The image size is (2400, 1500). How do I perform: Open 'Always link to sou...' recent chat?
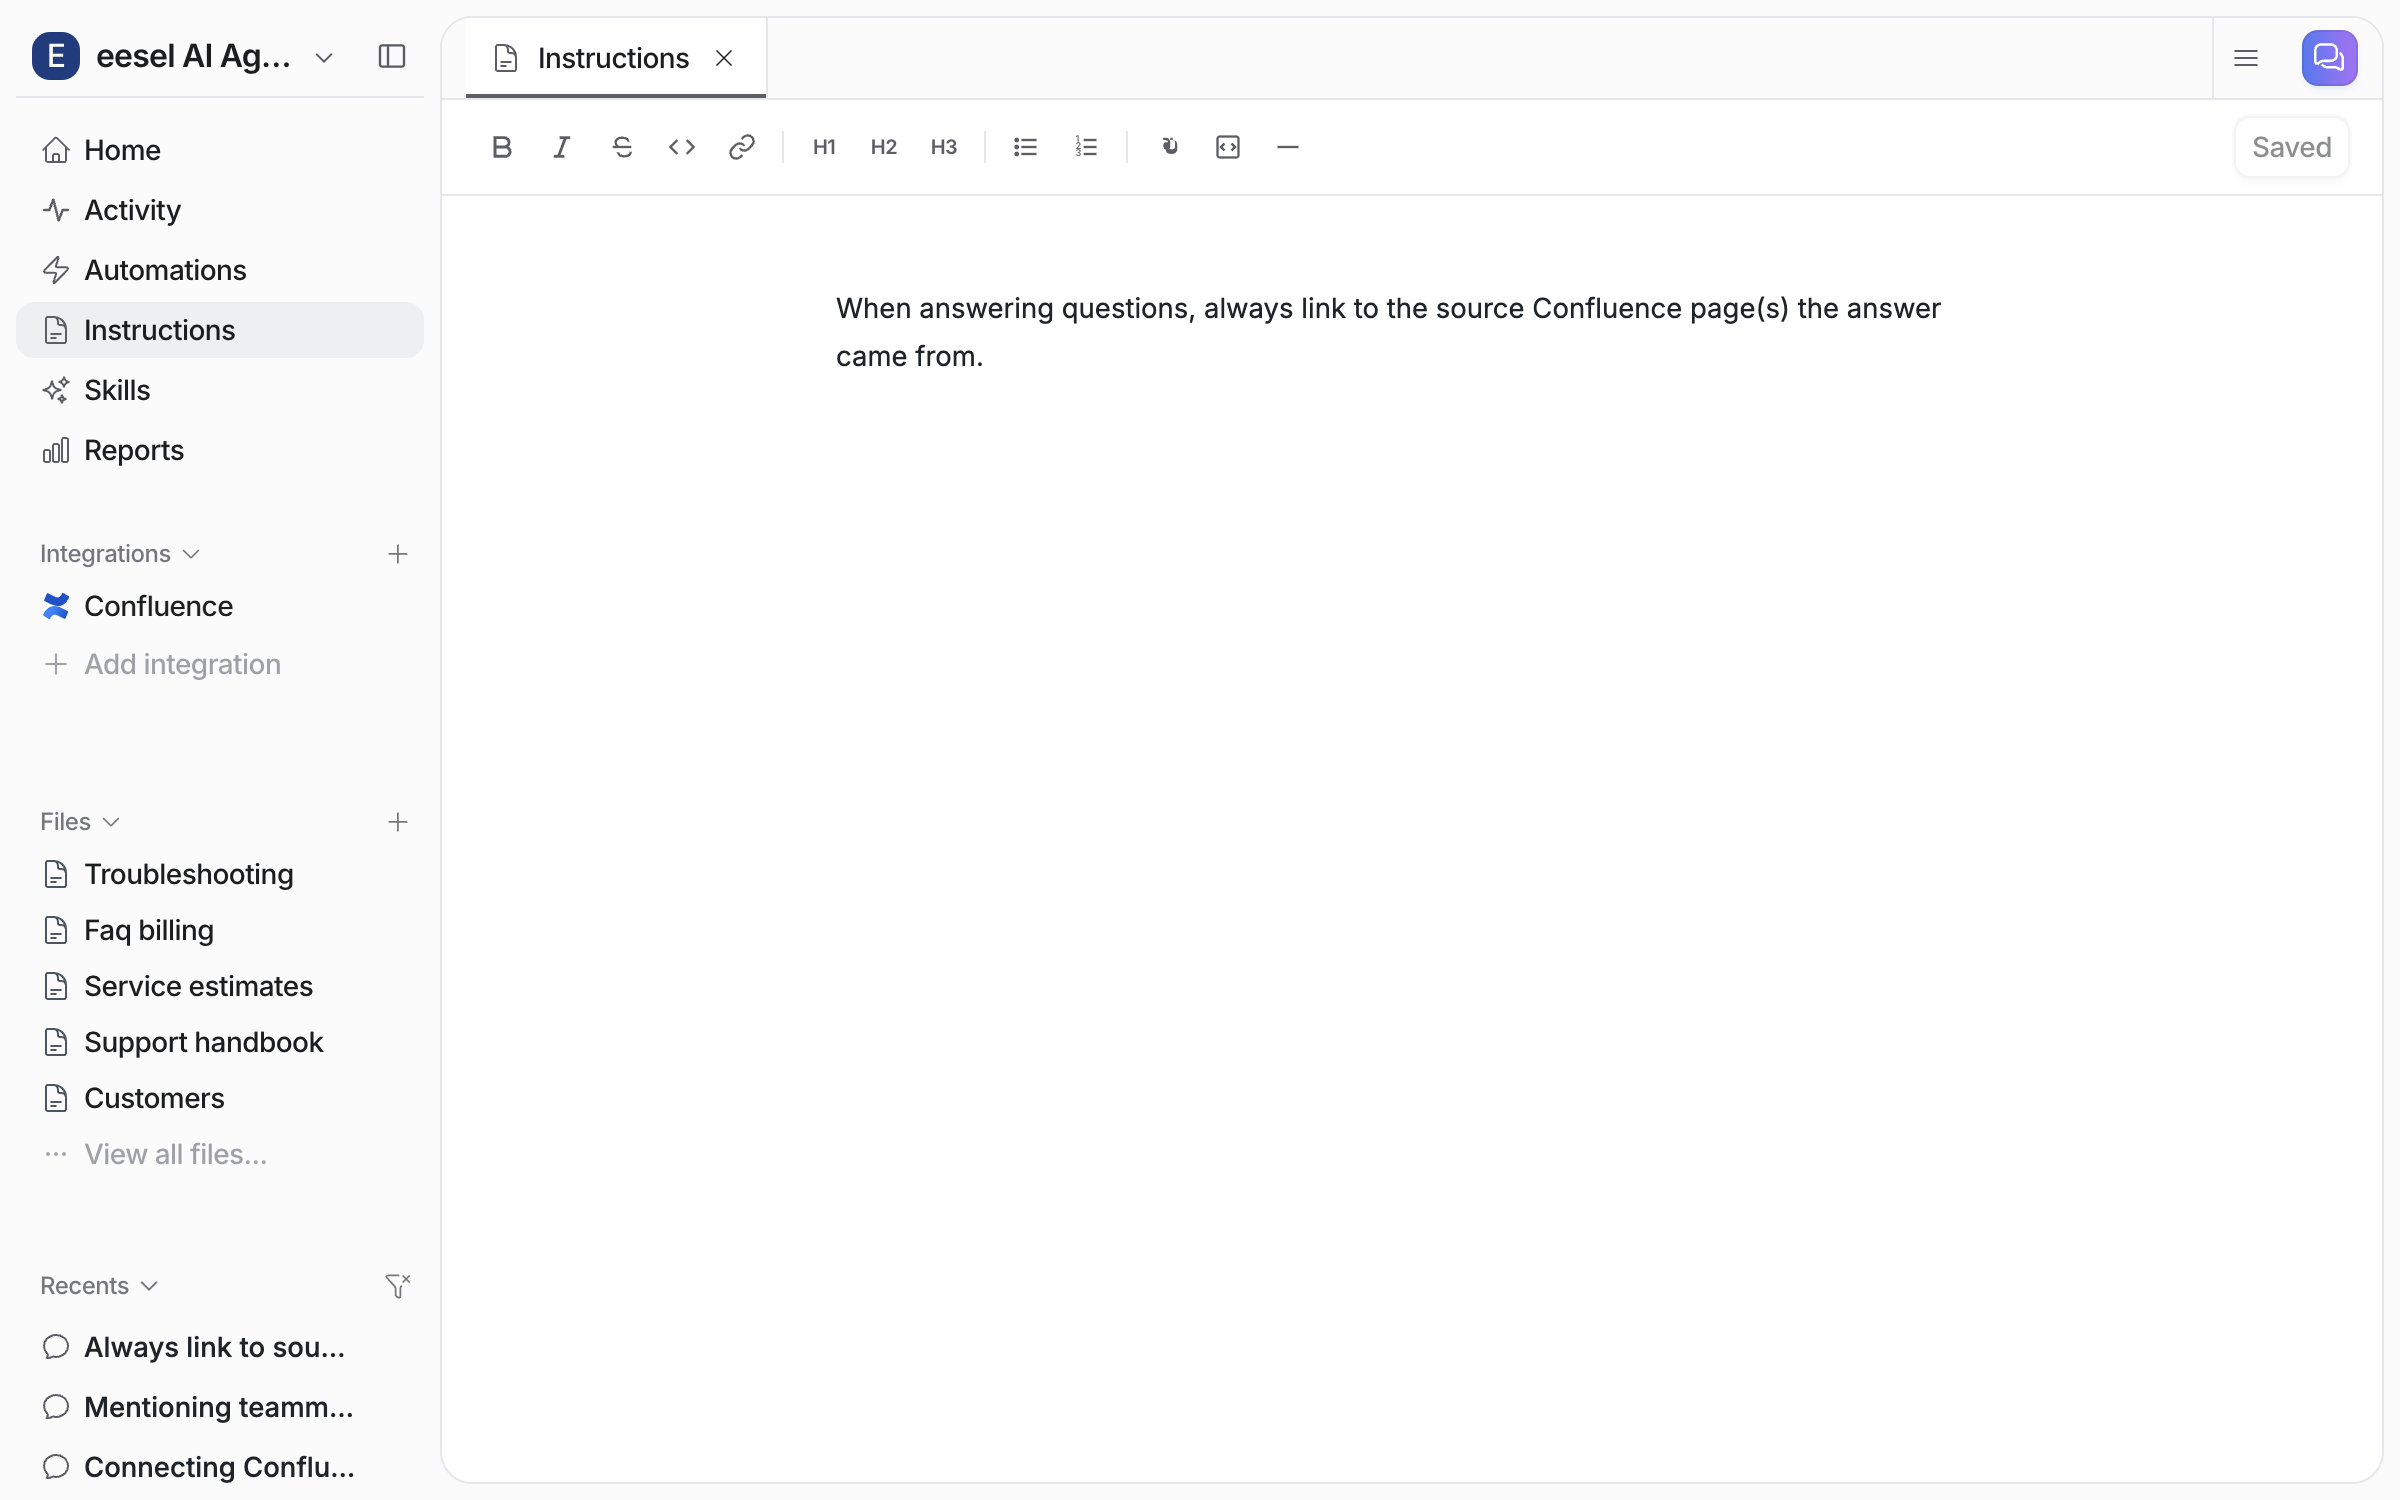220,1347
